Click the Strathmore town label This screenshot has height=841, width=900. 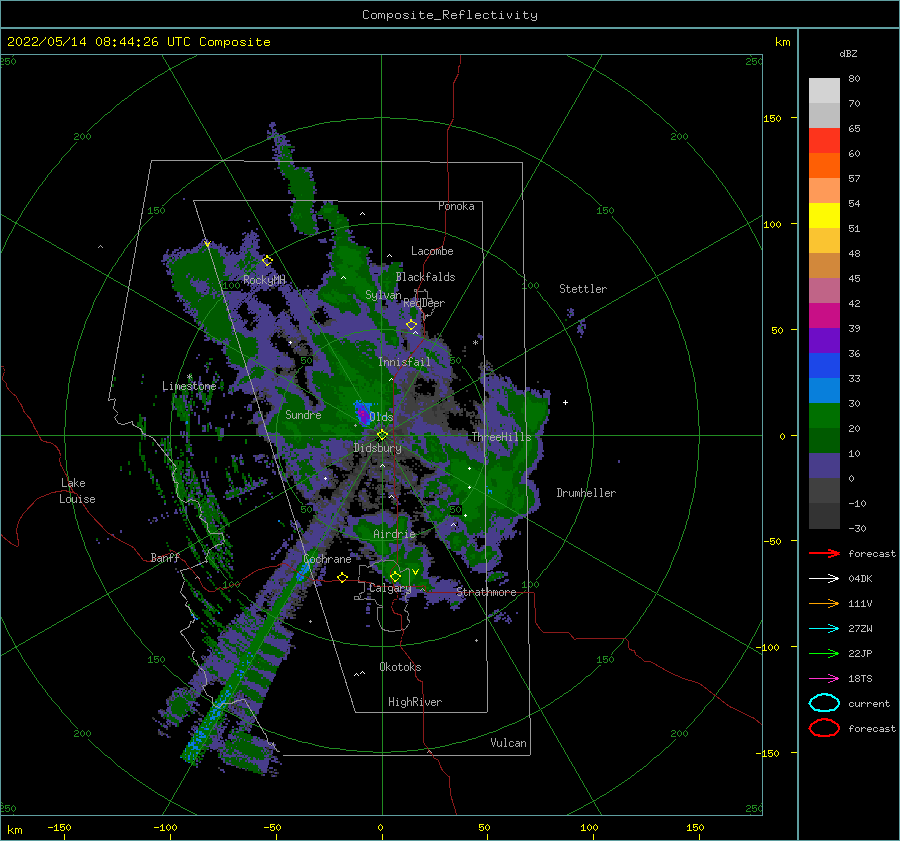[x=486, y=592]
